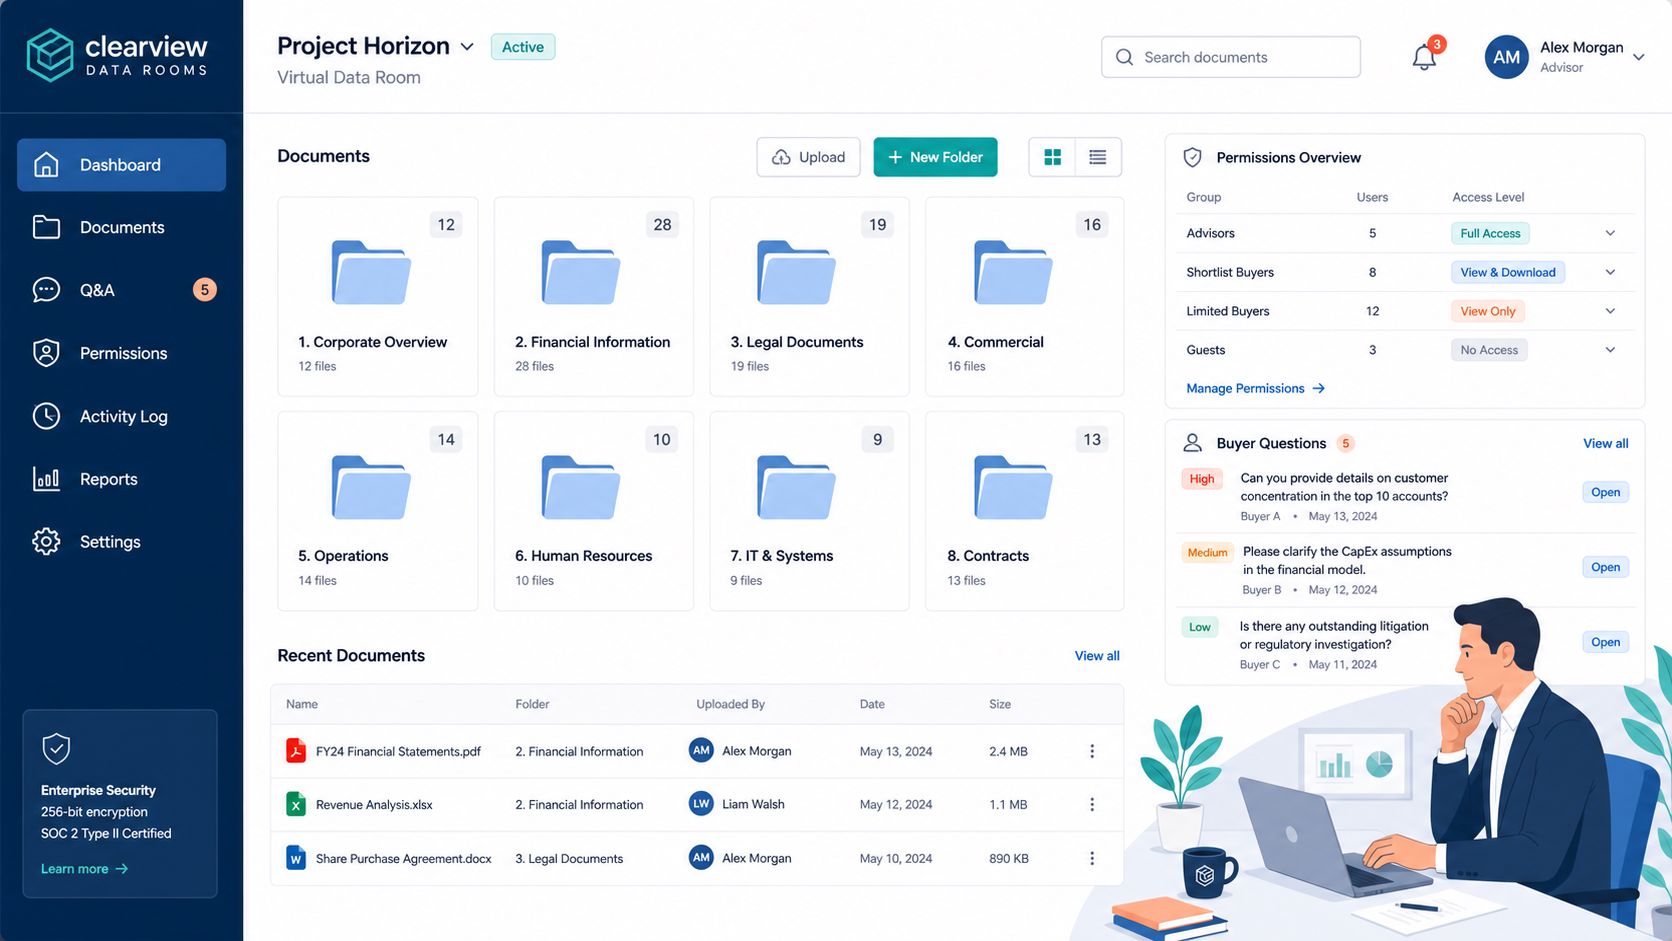Screen dimensions: 1672x941
Task: Click the Enterprise Security shield icon
Action: pyautogui.click(x=56, y=748)
